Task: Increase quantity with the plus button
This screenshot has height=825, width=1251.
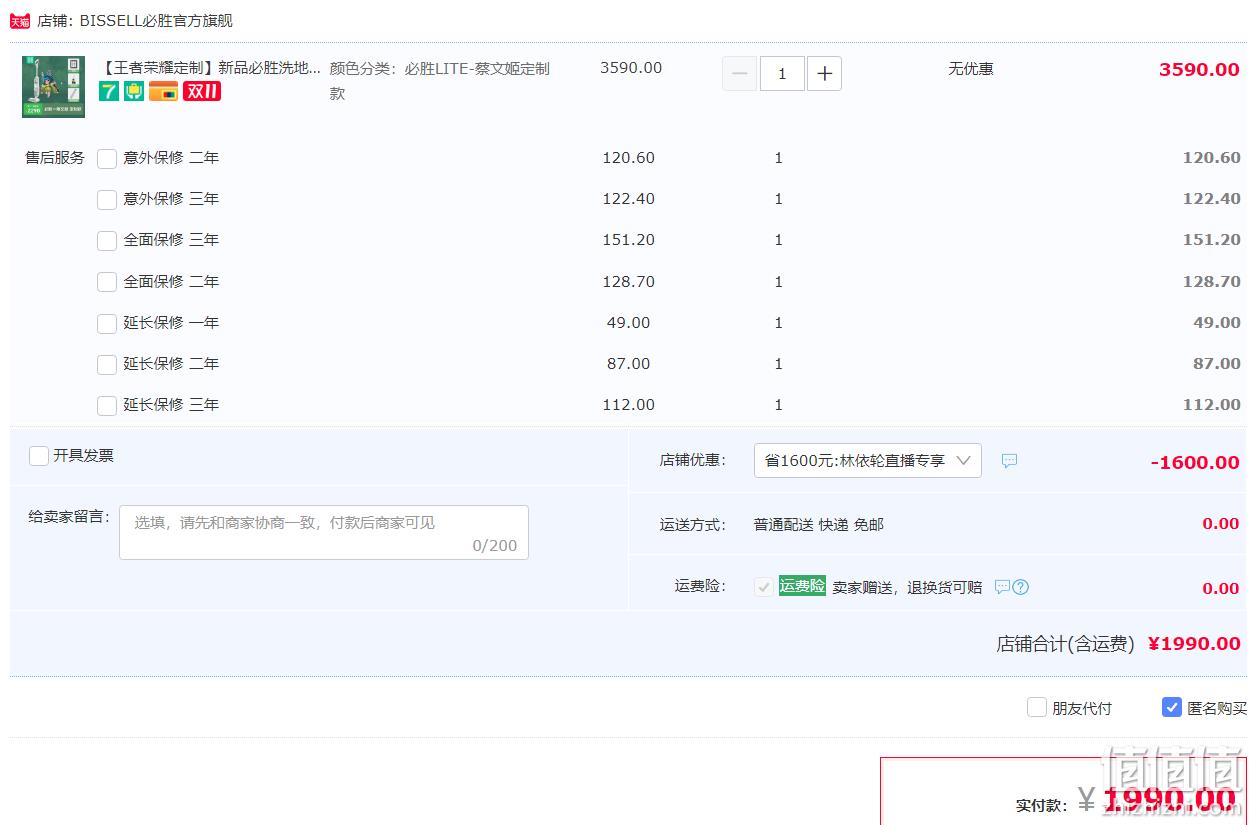Action: 824,74
